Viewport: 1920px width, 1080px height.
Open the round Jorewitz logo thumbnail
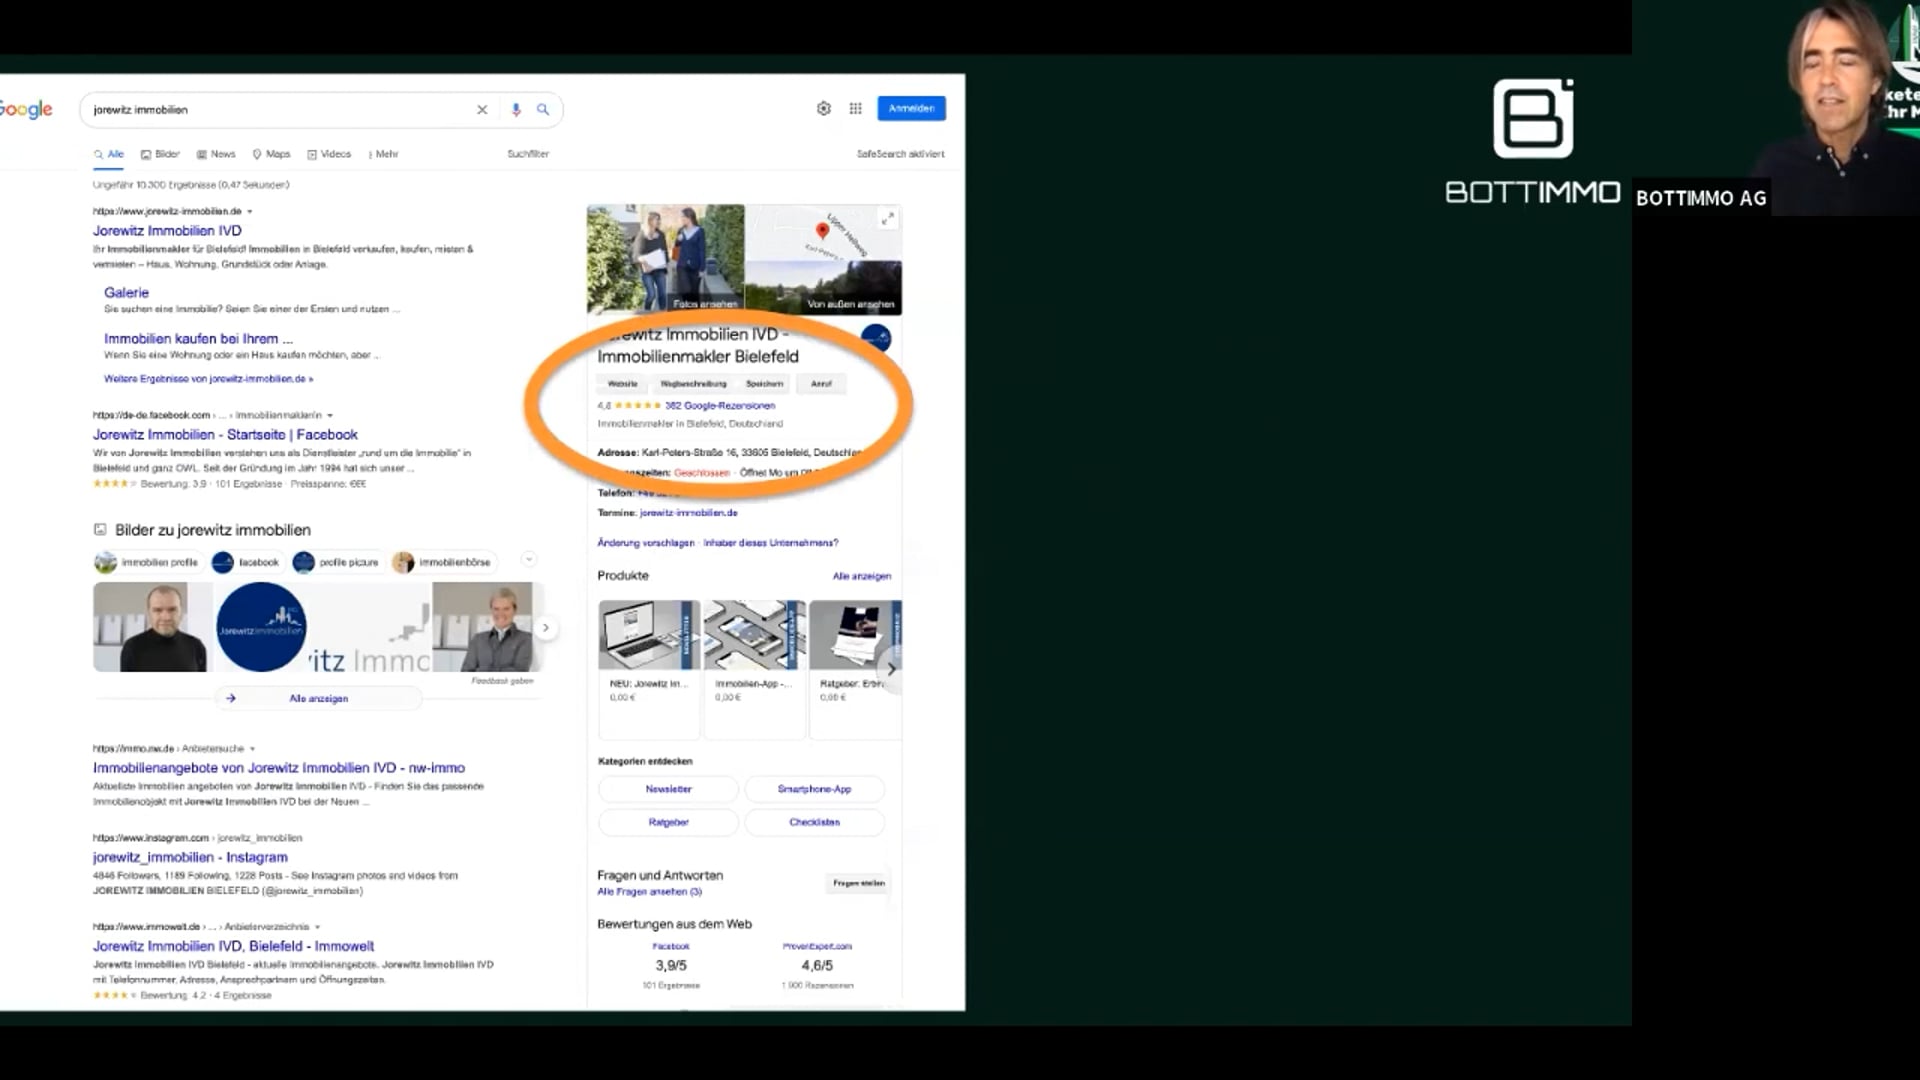(x=261, y=627)
